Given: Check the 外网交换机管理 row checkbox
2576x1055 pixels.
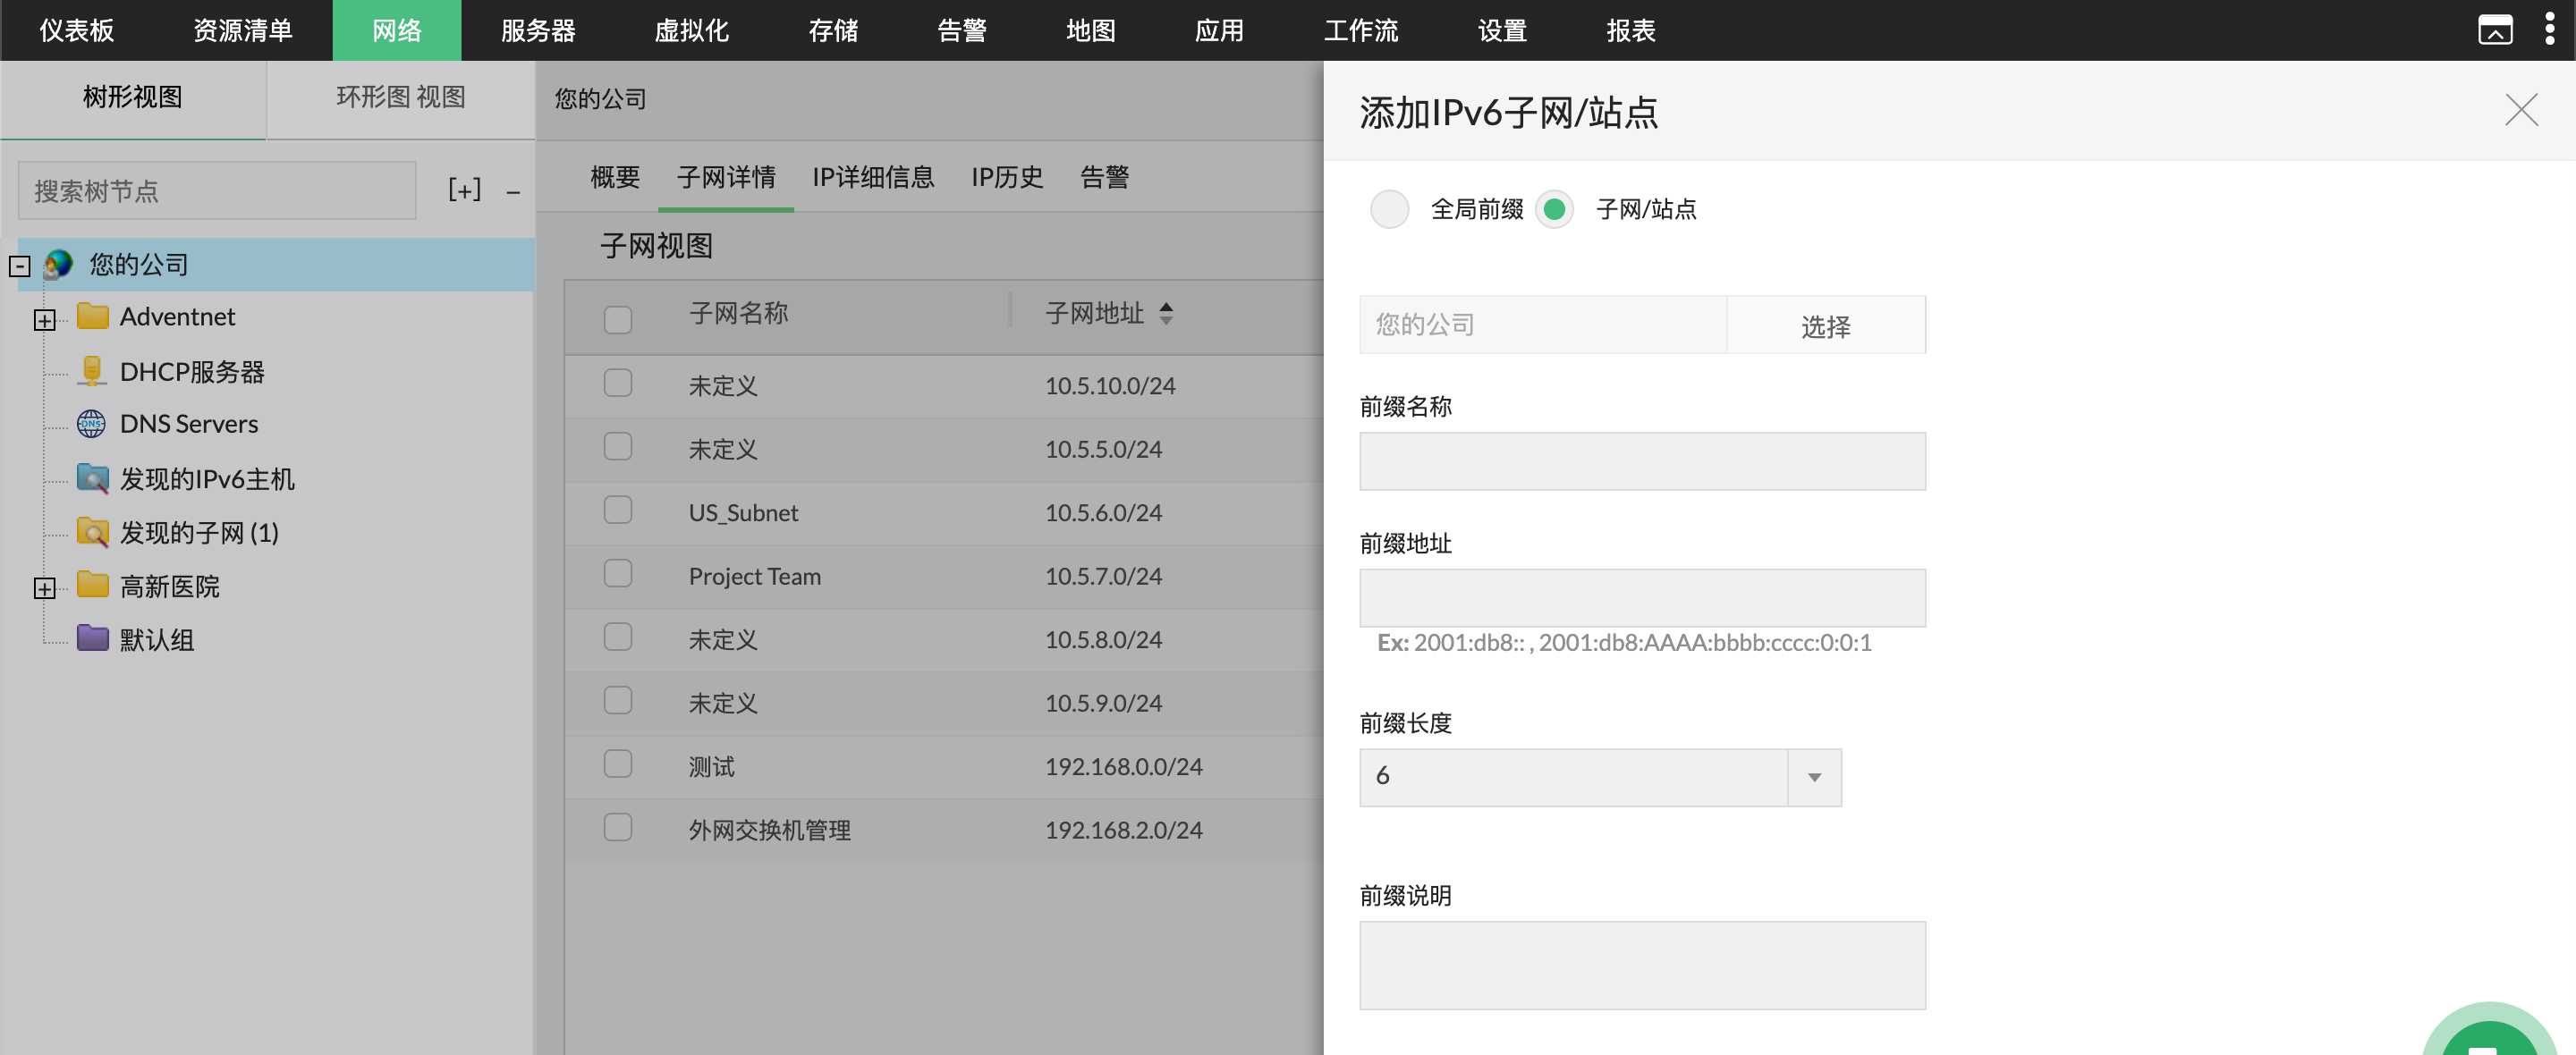Looking at the screenshot, I should click(x=618, y=828).
